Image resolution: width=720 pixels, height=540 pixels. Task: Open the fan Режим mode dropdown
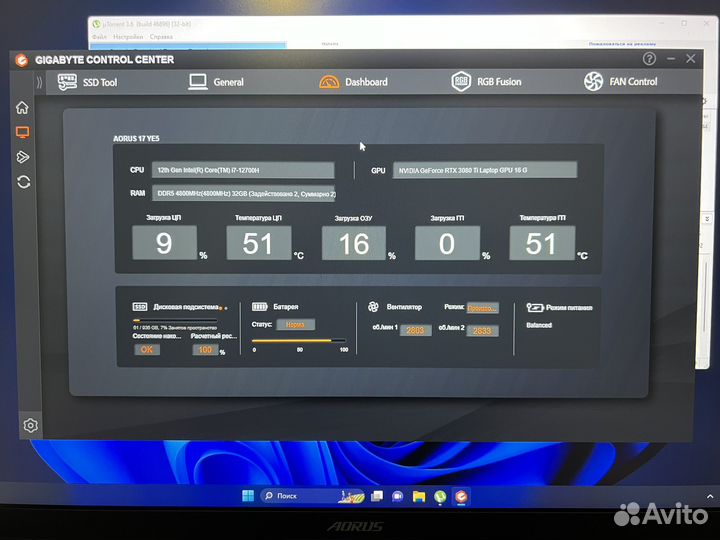click(482, 308)
